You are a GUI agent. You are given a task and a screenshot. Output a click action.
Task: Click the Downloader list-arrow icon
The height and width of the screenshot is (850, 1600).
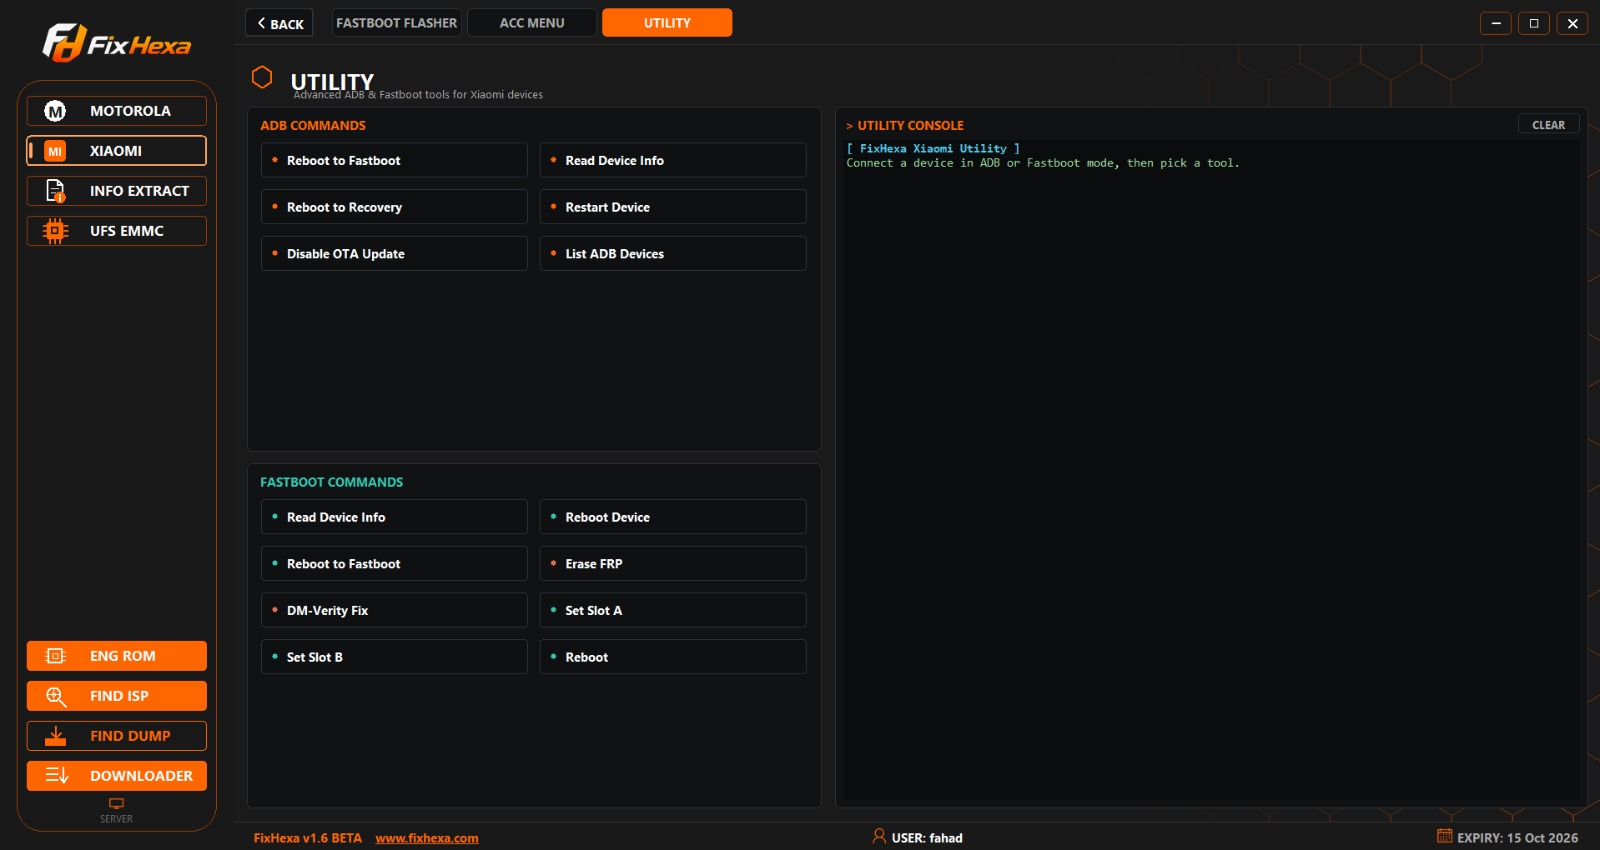pyautogui.click(x=57, y=776)
